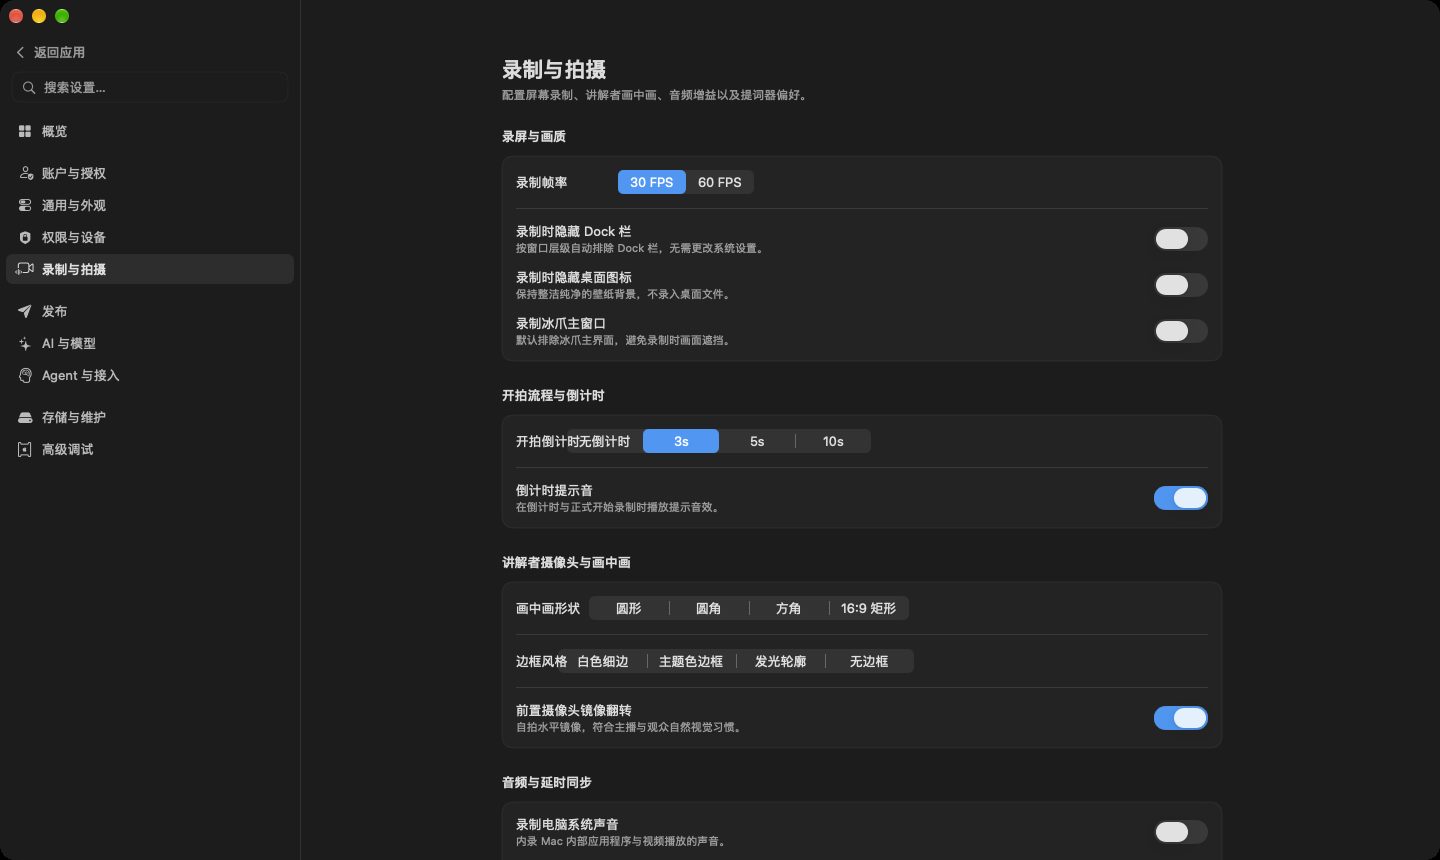Click the 高级调试 debug icon
The height and width of the screenshot is (860, 1440).
(x=25, y=449)
